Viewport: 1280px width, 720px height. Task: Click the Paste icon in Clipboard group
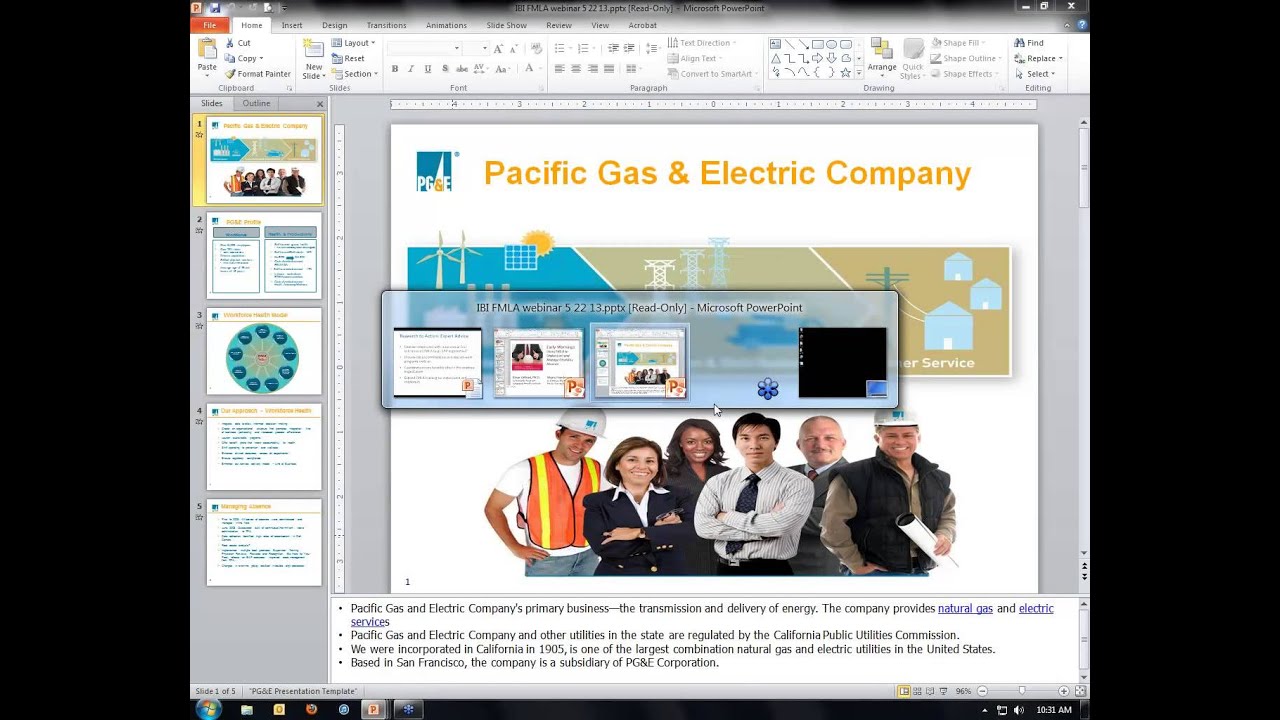[207, 50]
